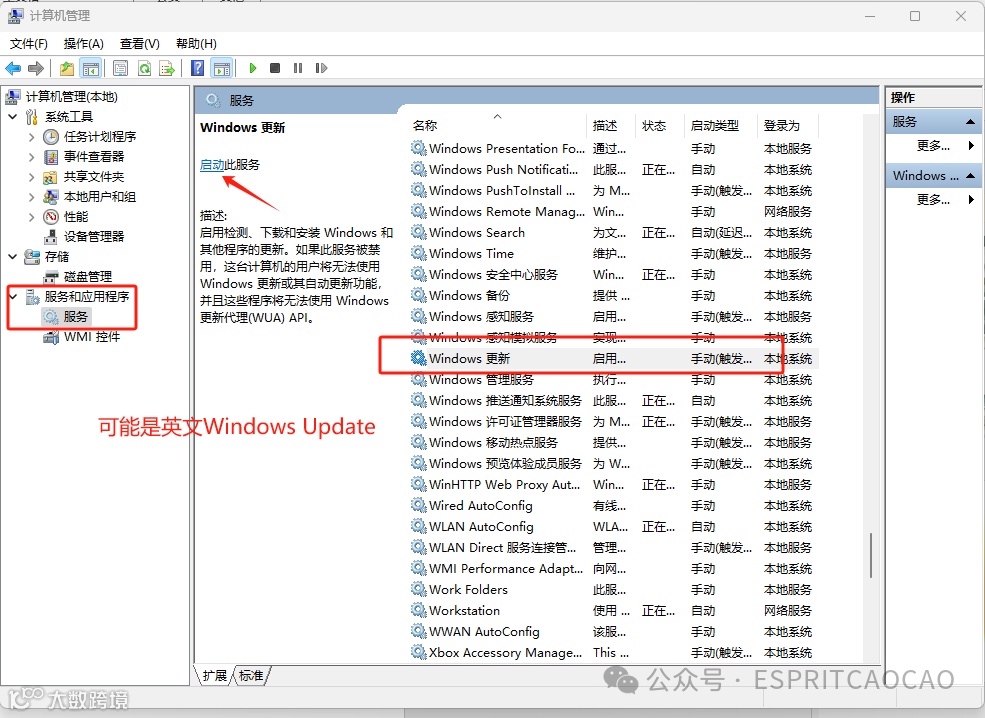Sort by the 描述 column header

[611, 126]
